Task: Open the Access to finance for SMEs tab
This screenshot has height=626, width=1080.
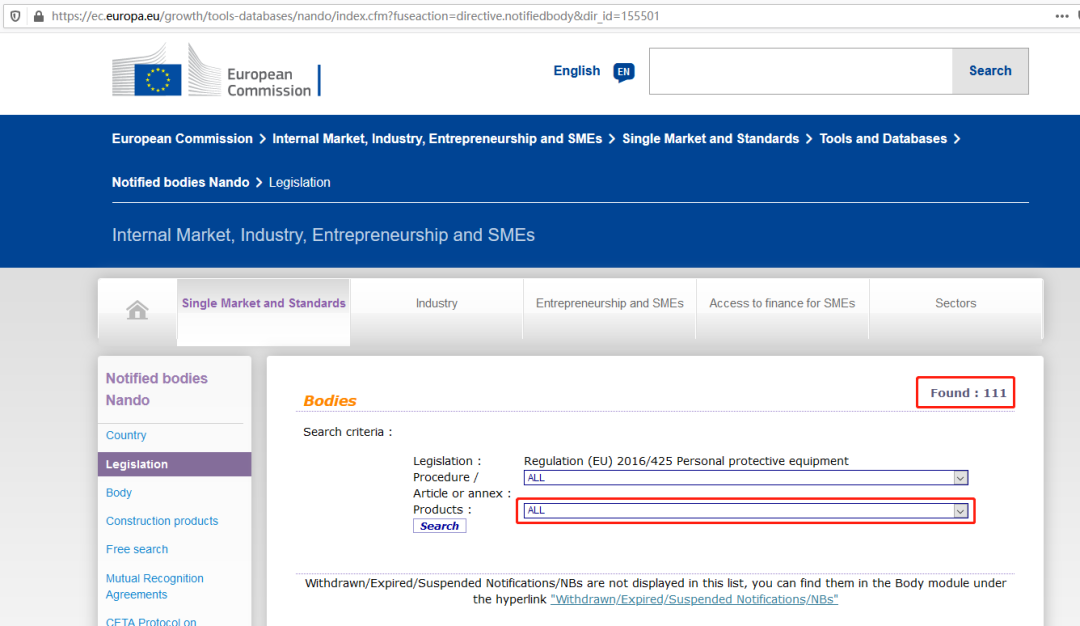Action: [x=782, y=309]
